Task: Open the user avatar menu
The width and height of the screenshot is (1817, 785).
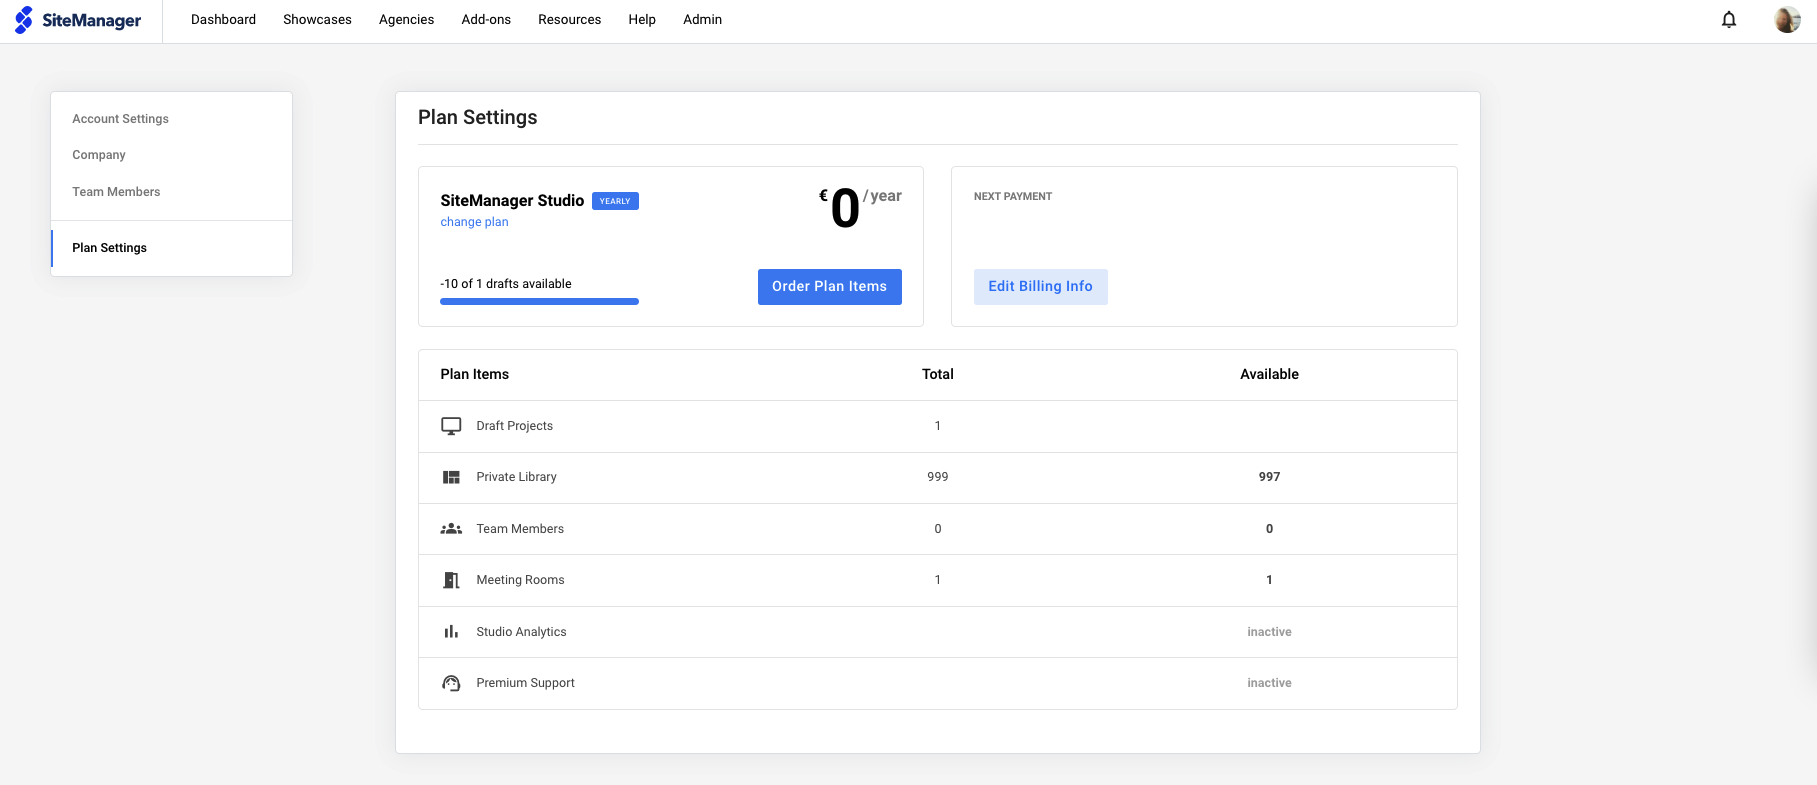Action: [x=1788, y=20]
